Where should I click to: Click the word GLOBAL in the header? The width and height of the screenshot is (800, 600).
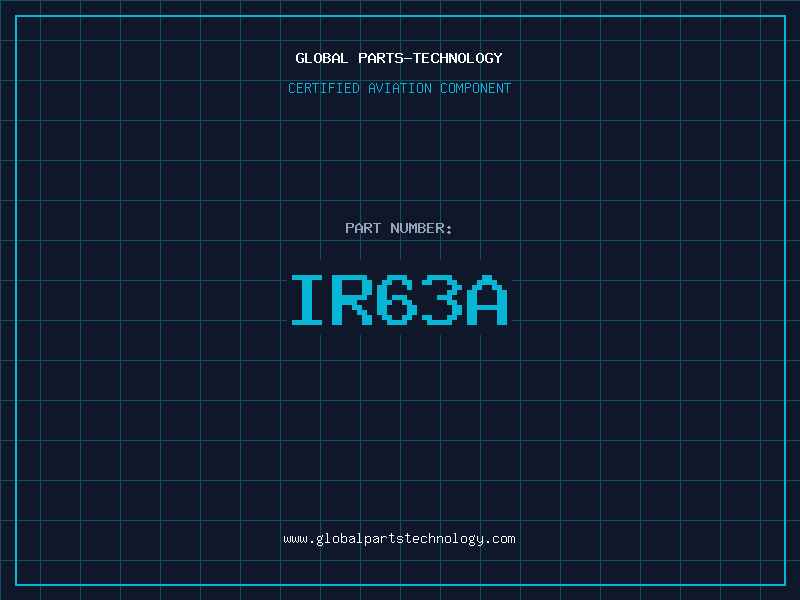pyautogui.click(x=322, y=58)
